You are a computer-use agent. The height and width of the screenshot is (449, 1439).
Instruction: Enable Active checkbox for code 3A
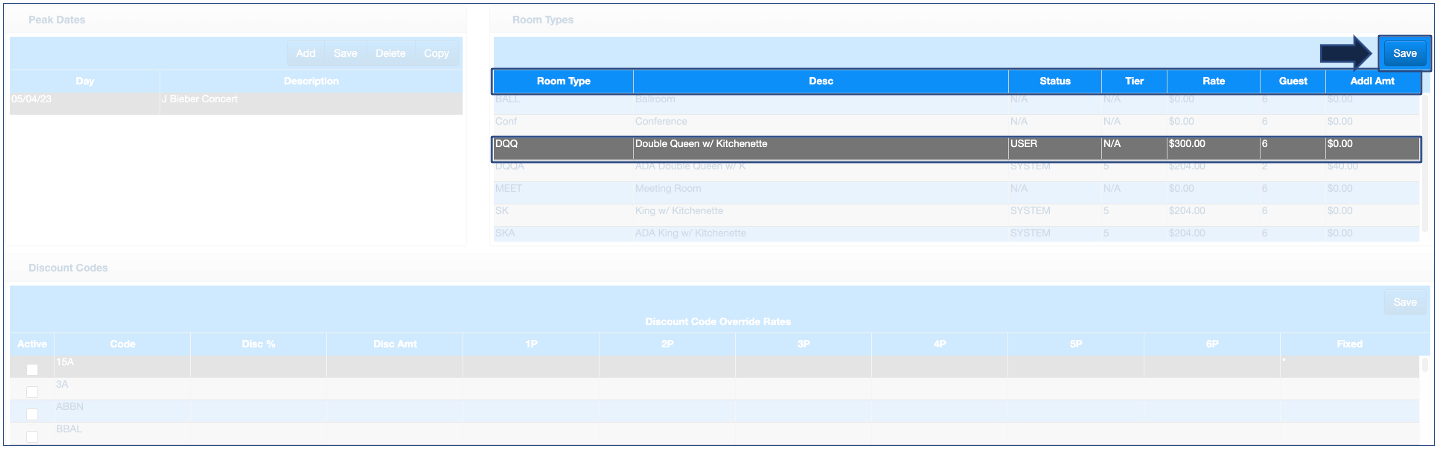[x=32, y=391]
